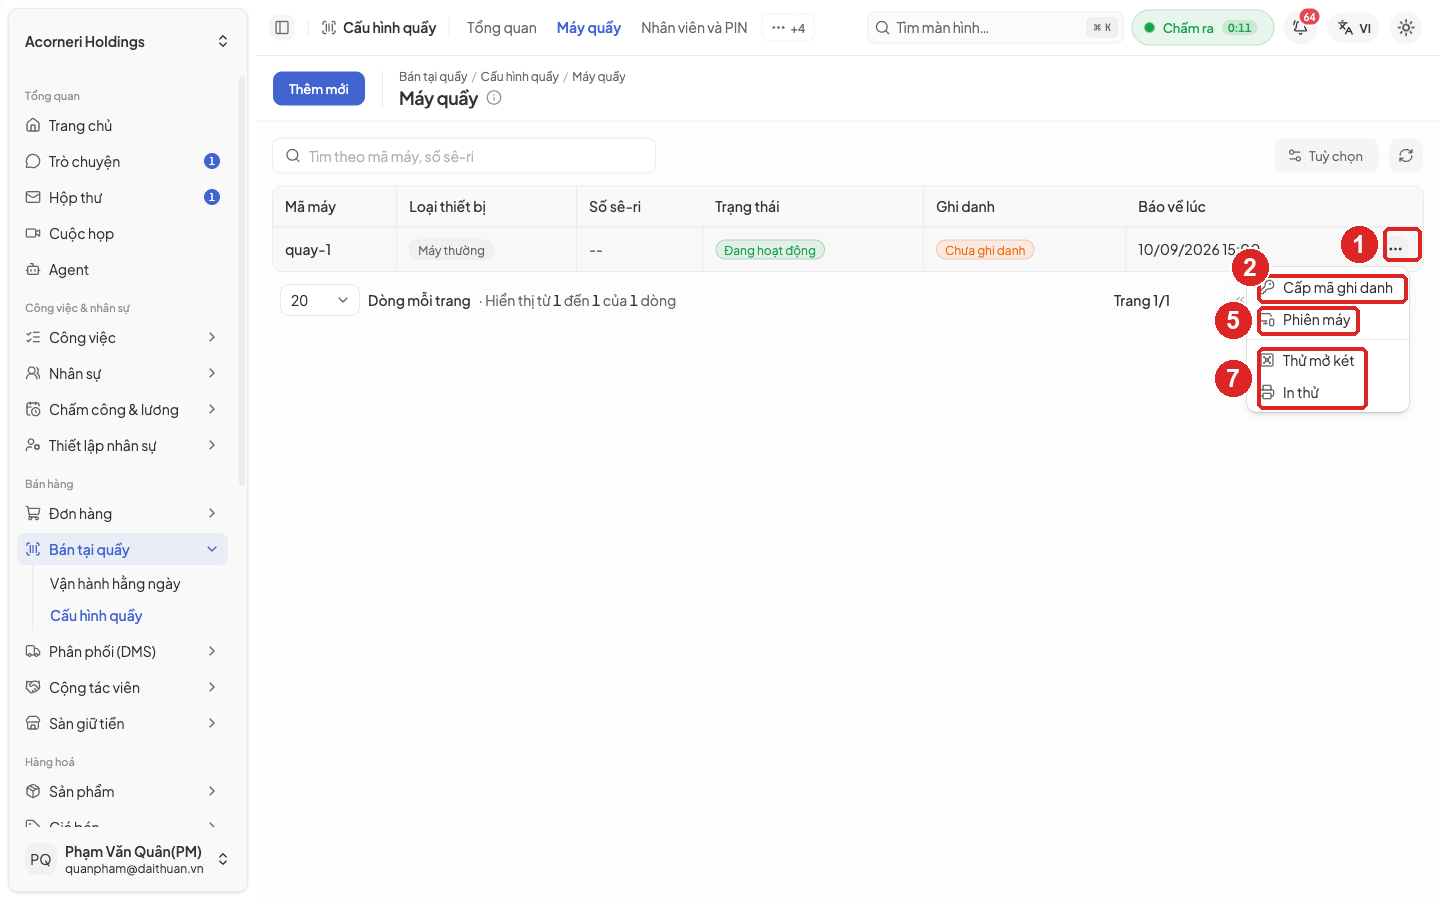Refresh the kiosk machine table
This screenshot has height=900, width=1440.
click(1406, 156)
